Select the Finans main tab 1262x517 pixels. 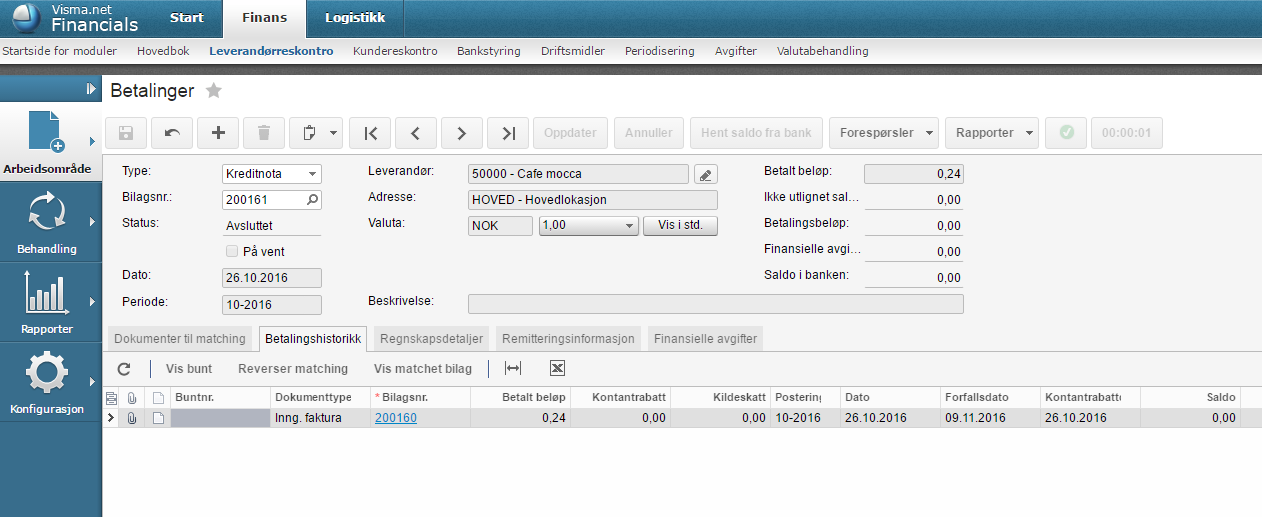pyautogui.click(x=264, y=18)
